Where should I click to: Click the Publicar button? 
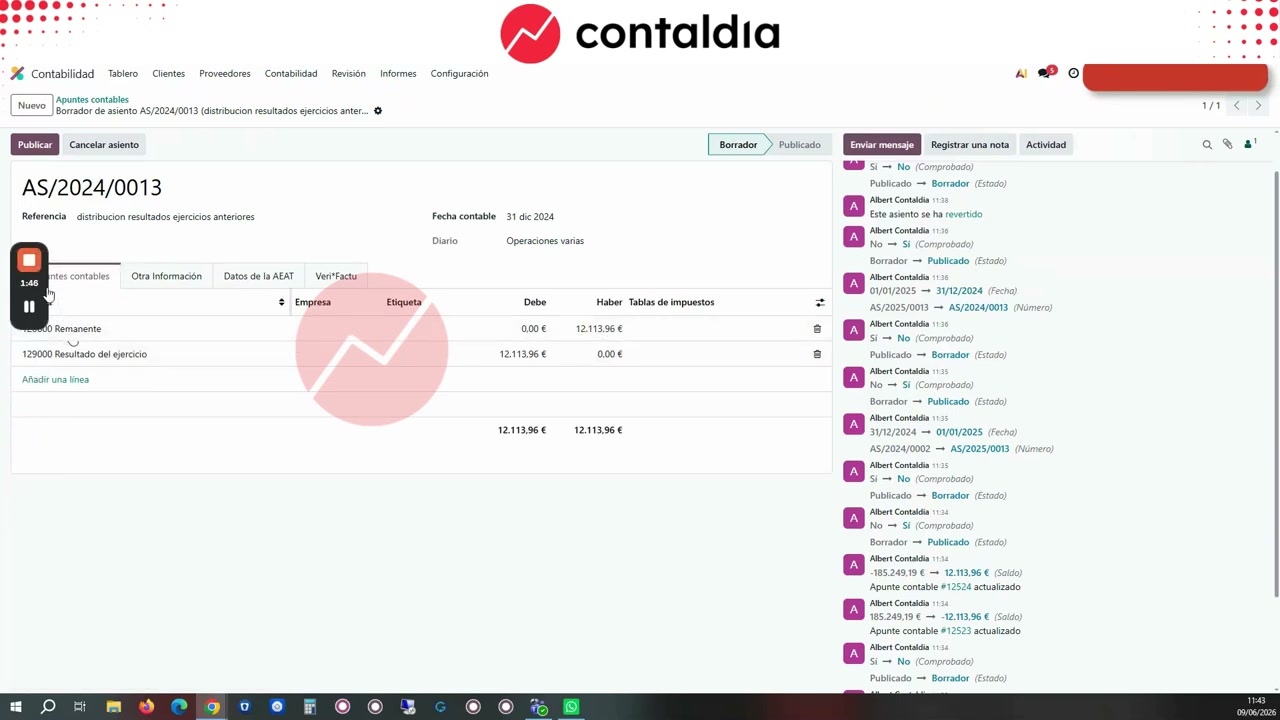35,145
